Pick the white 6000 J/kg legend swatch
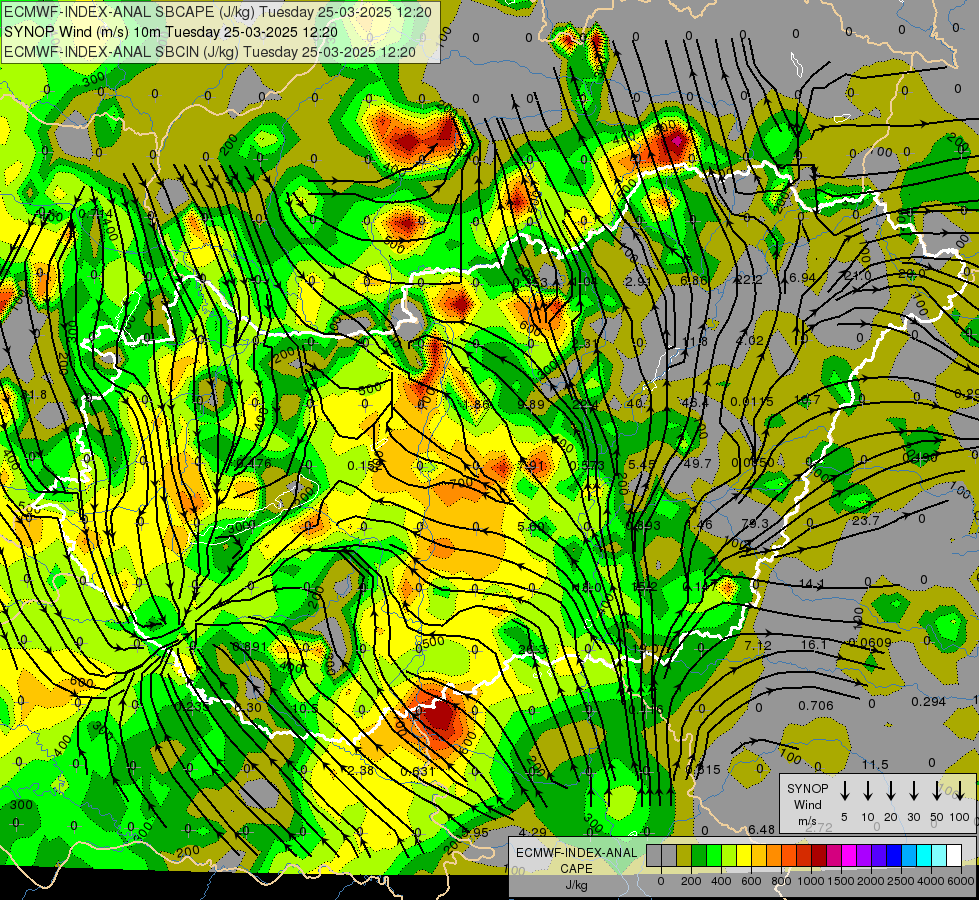The image size is (979, 900). pyautogui.click(x=954, y=855)
